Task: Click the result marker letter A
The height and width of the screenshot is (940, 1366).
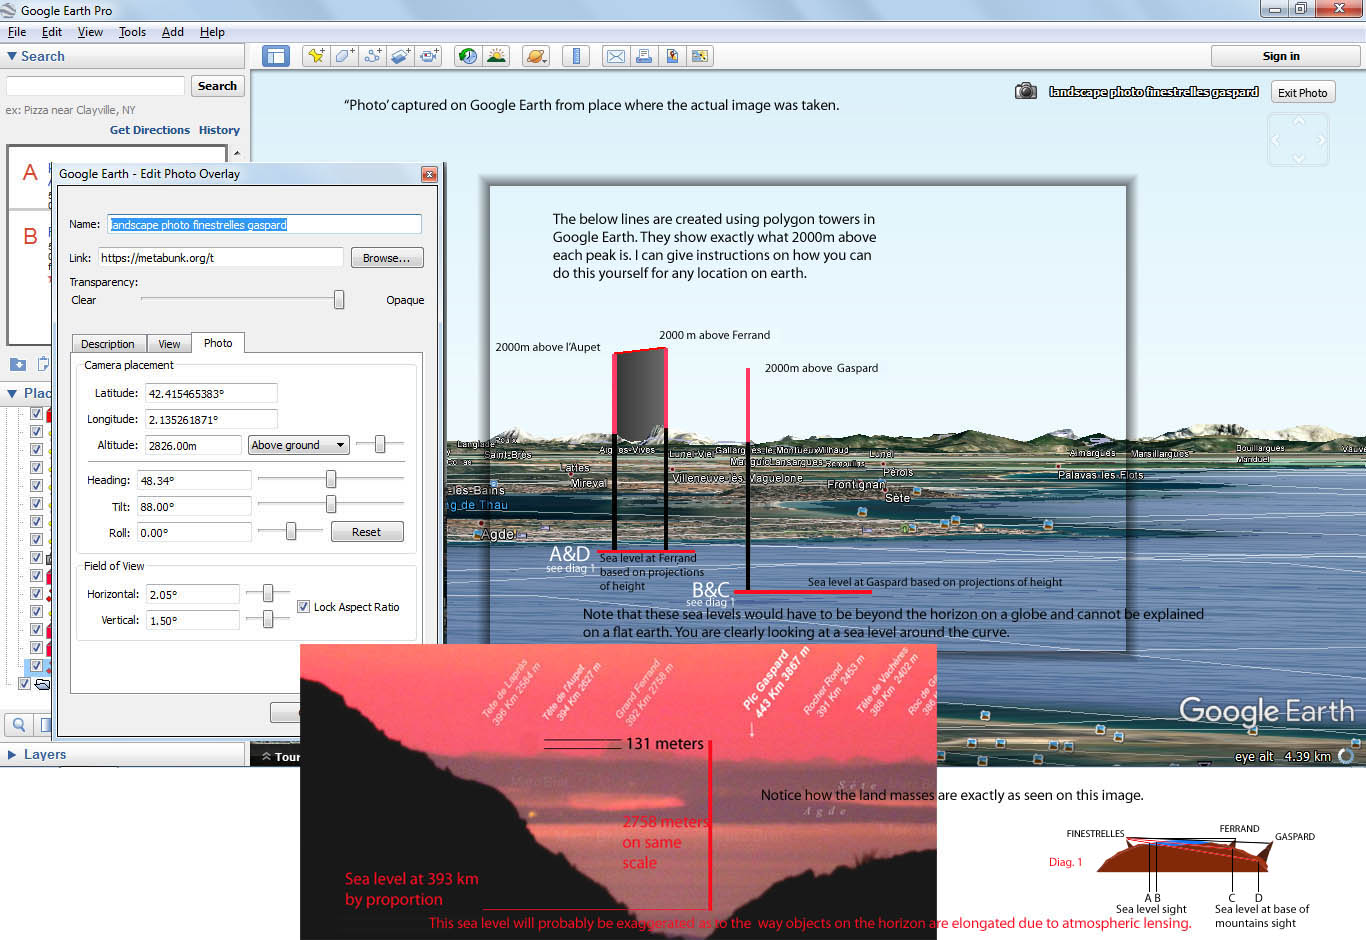Action: (30, 173)
